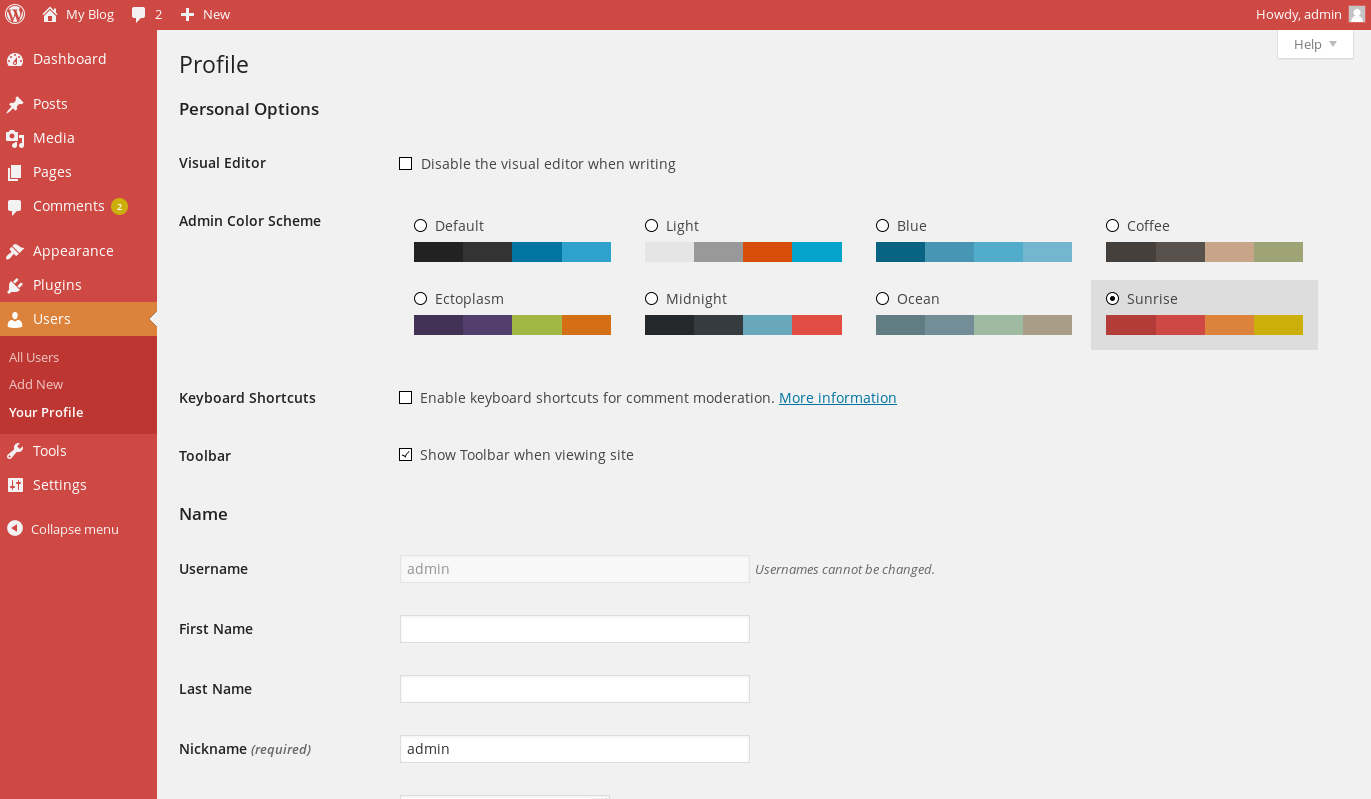The height and width of the screenshot is (799, 1371).
Task: Click the Collapse menu label
Action: [x=75, y=529]
